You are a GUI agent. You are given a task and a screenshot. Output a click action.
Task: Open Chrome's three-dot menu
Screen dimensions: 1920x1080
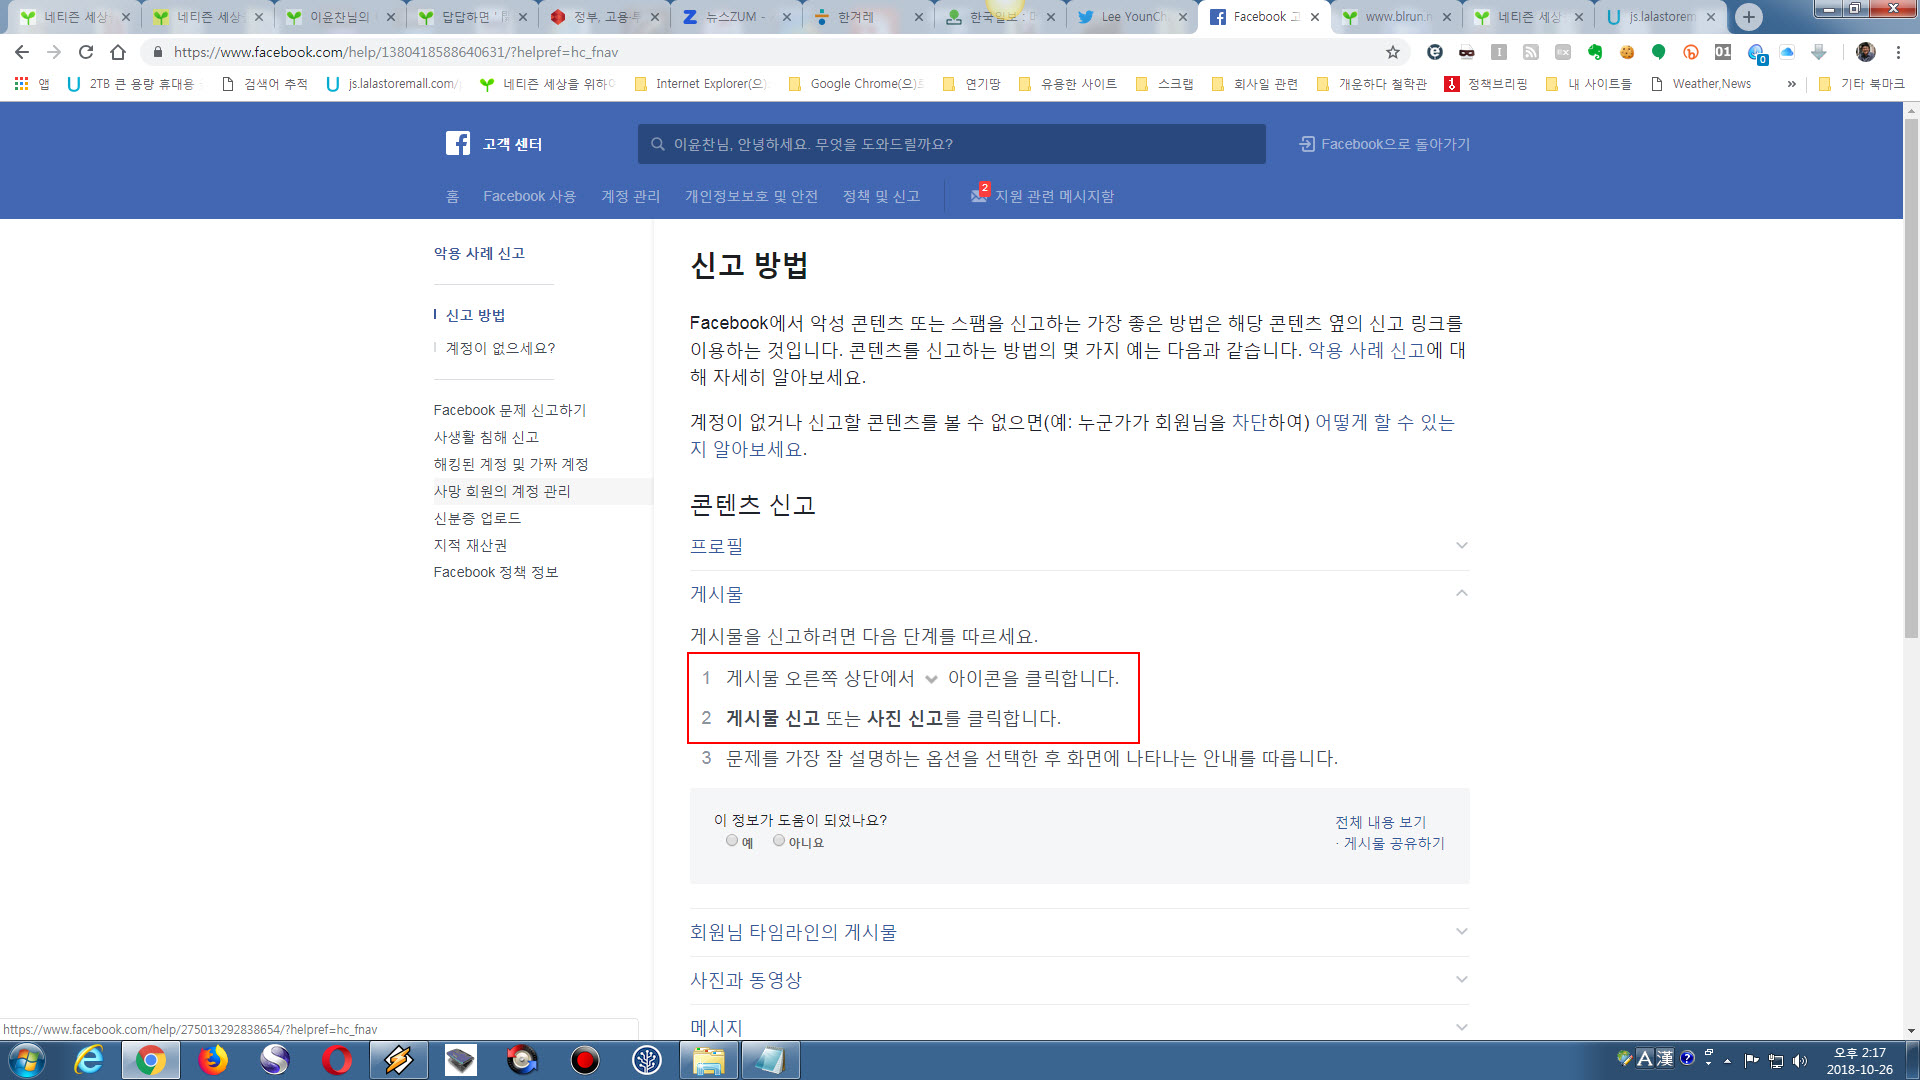[1898, 52]
